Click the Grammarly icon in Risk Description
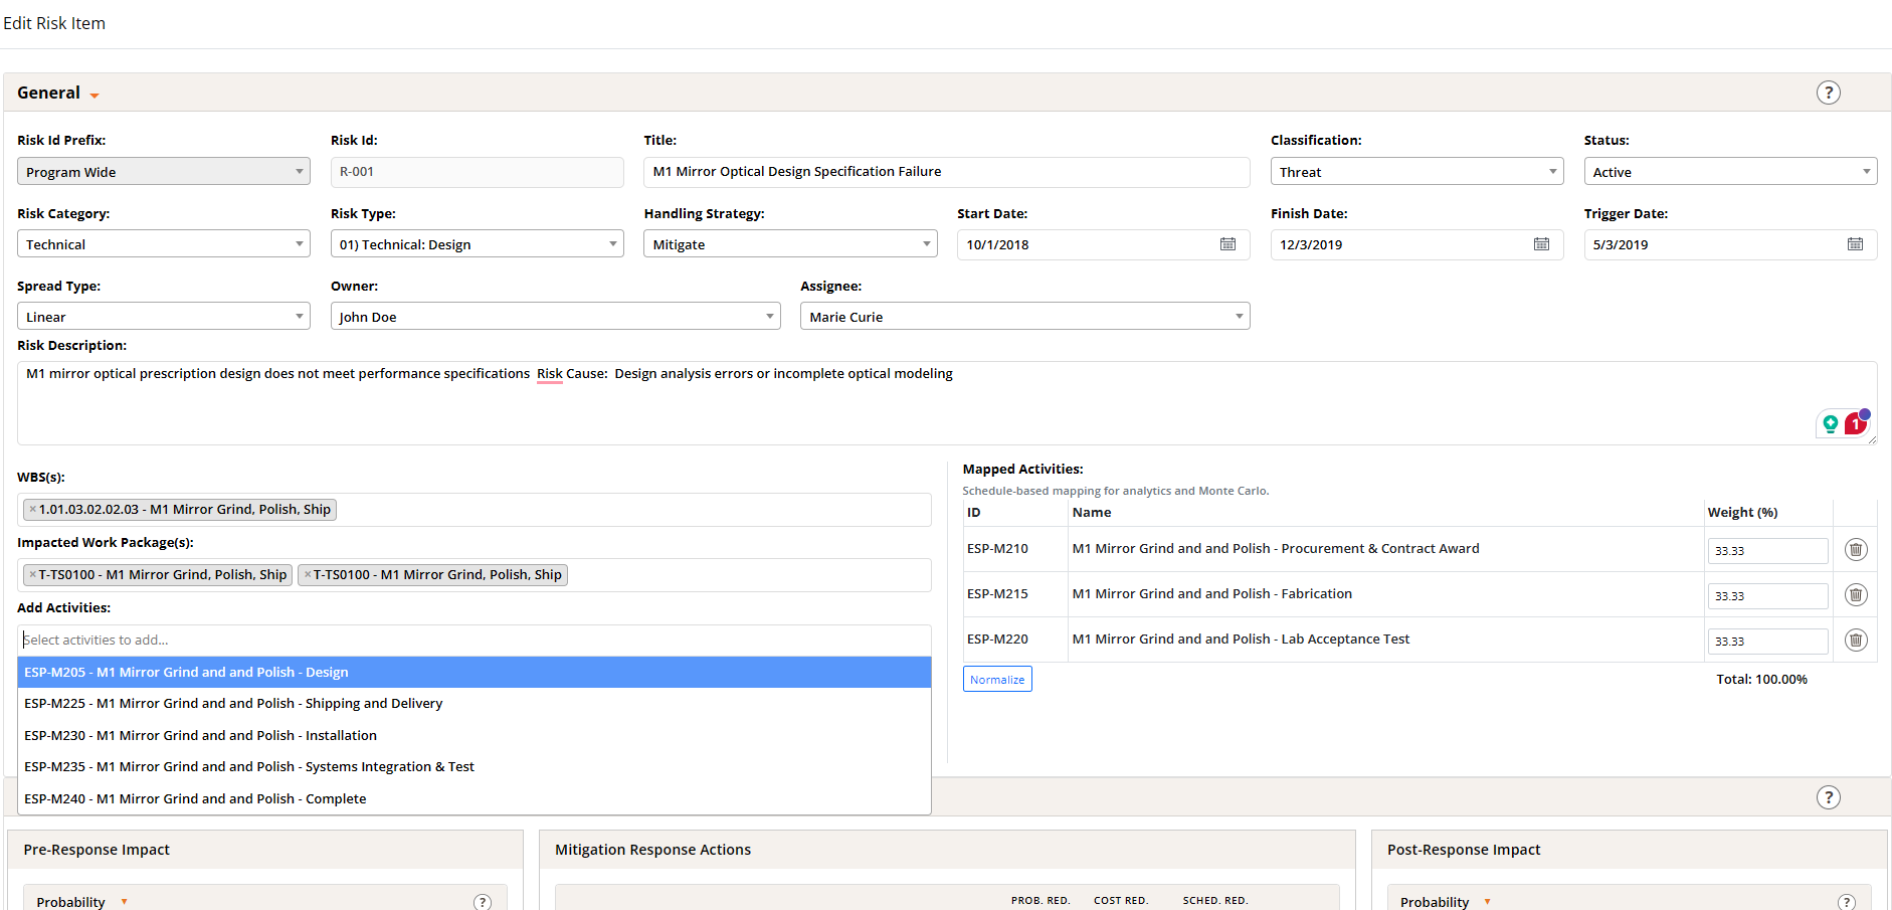 pos(1830,424)
